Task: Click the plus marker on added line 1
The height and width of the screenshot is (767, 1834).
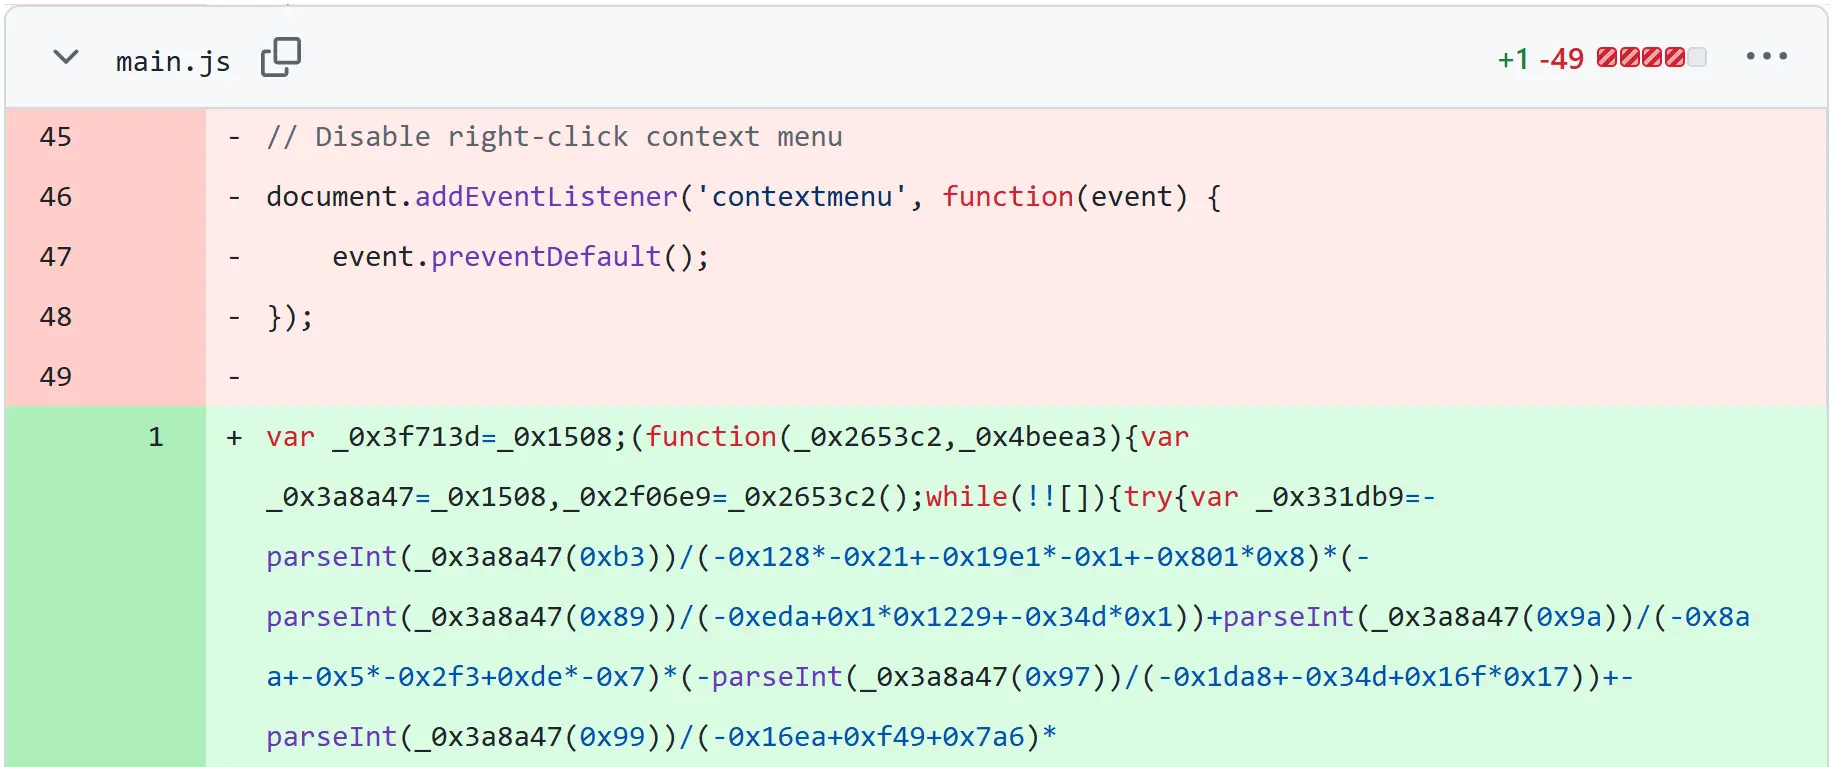Action: pos(234,437)
